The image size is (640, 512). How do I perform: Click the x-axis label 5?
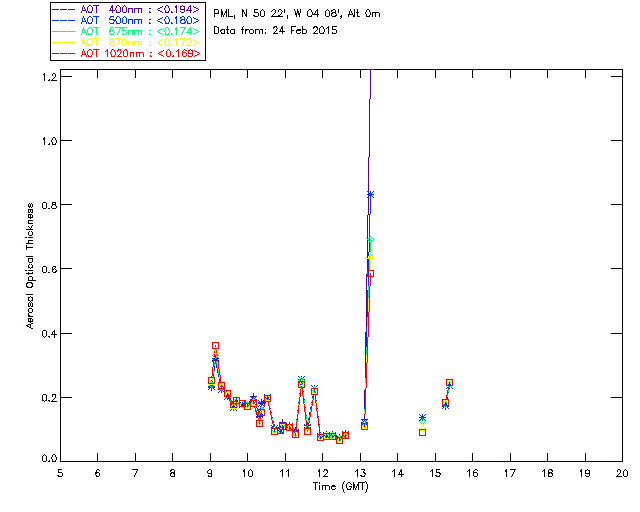[60, 473]
